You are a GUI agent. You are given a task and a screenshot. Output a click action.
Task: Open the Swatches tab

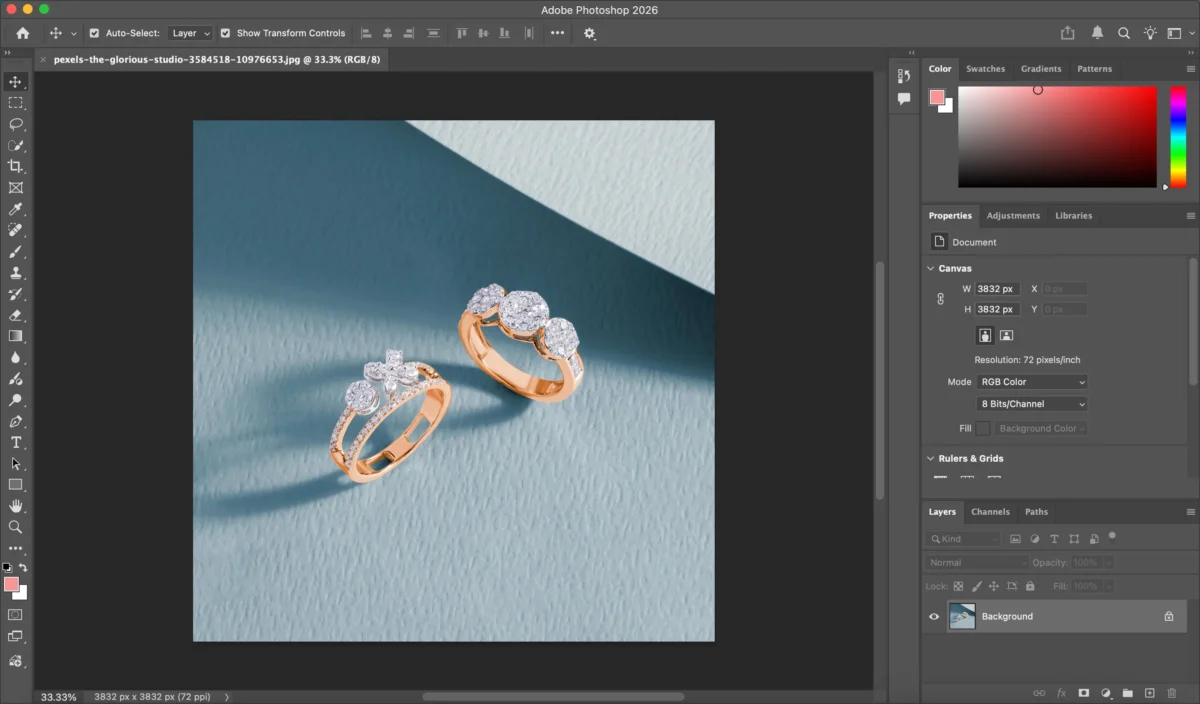point(985,69)
